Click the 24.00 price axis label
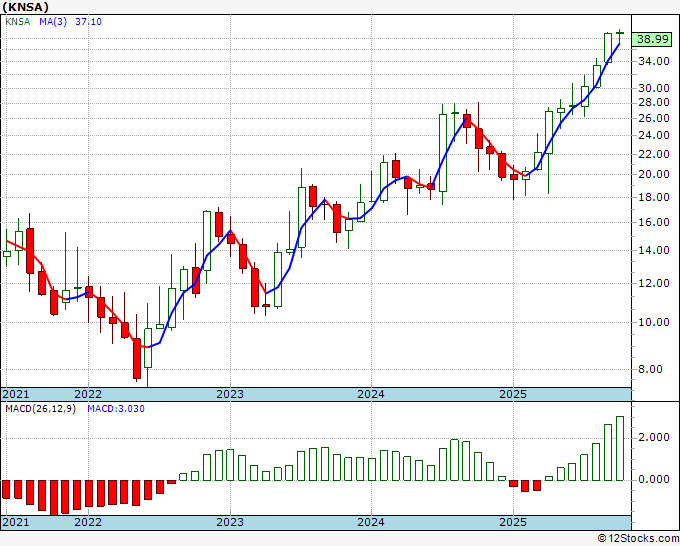Viewport: 680px width, 546px height. (x=654, y=135)
